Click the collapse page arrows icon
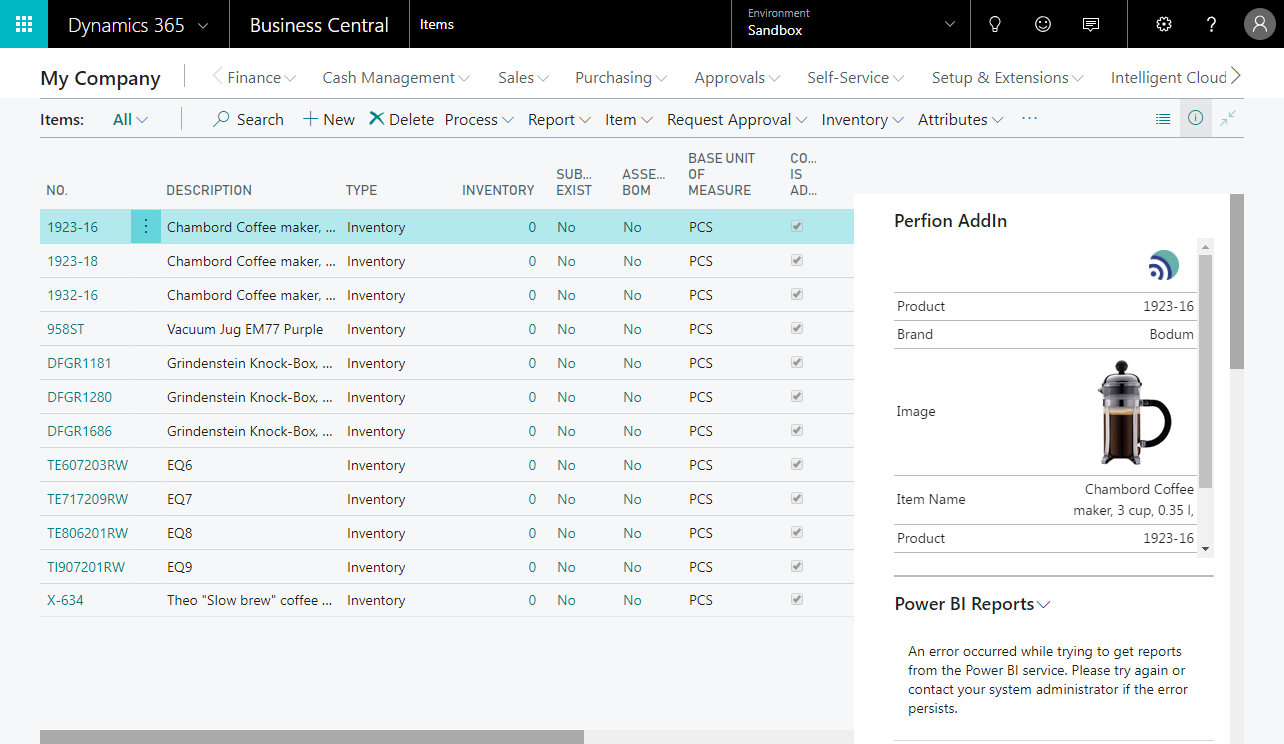This screenshot has width=1284, height=744. click(1228, 119)
